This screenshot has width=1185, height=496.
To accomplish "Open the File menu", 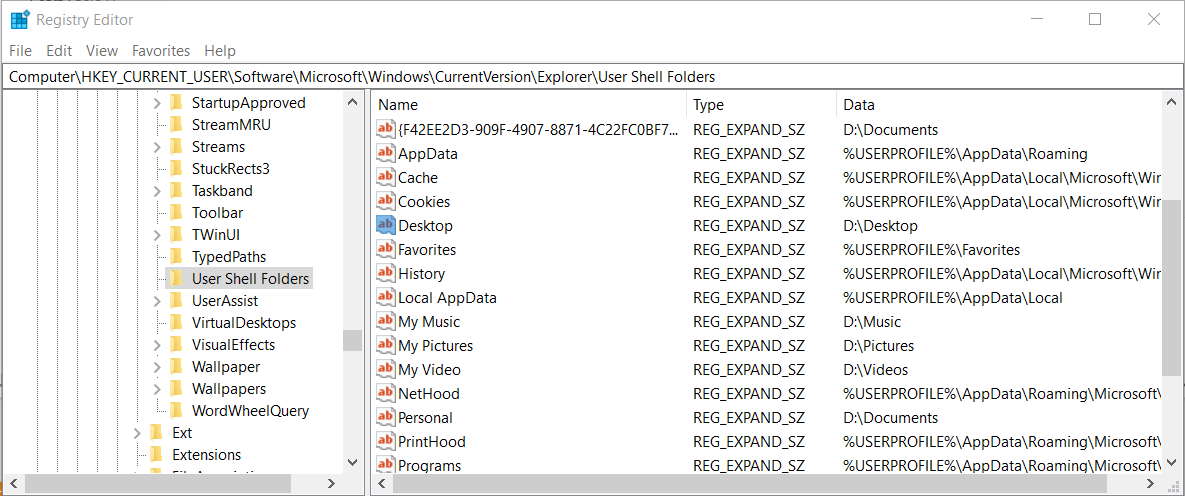I will click(x=20, y=51).
